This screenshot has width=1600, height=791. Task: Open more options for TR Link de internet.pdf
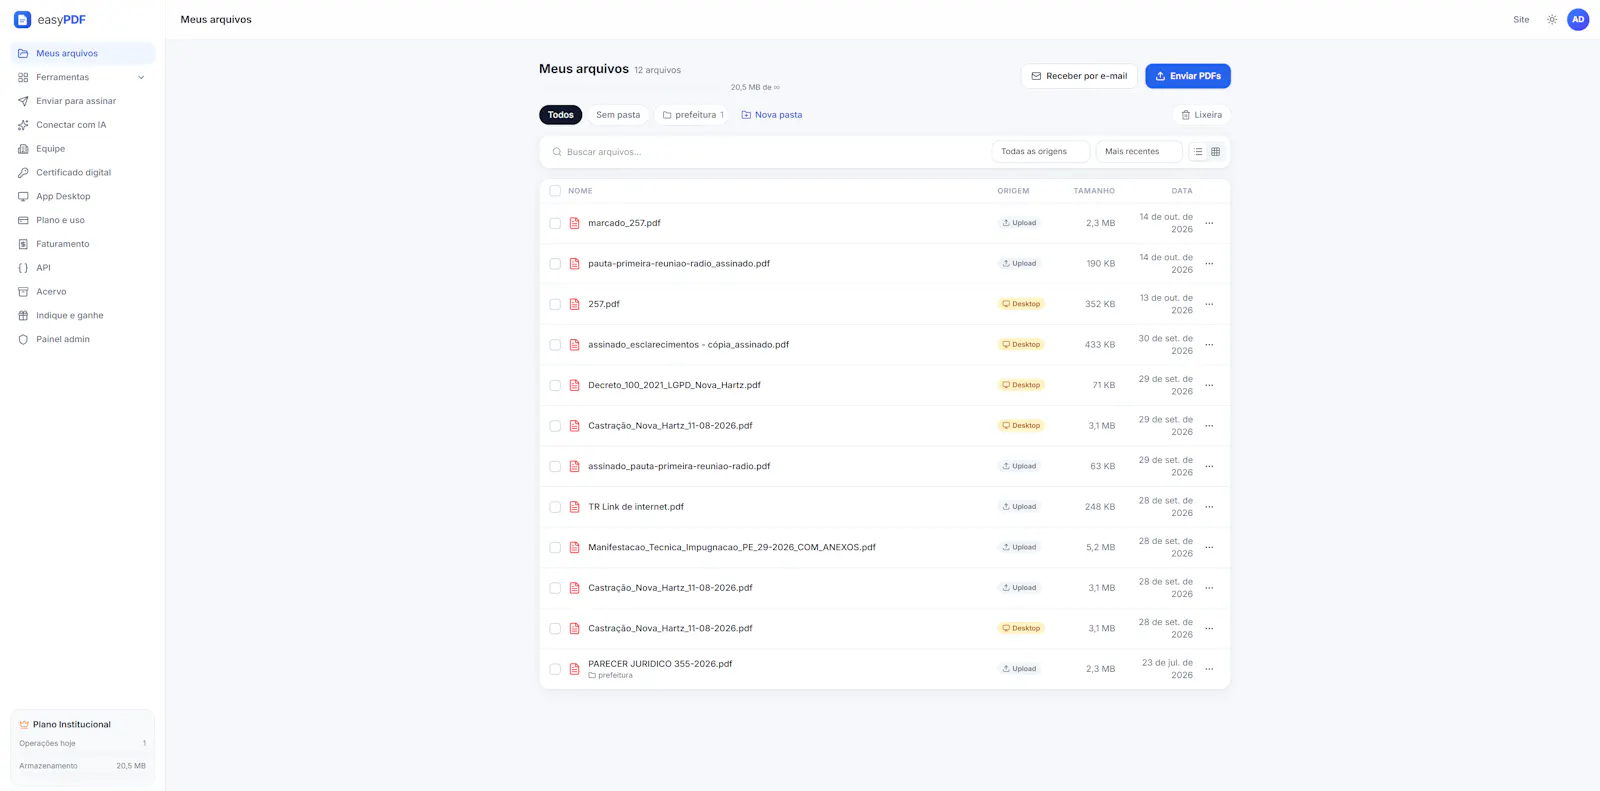pos(1209,507)
